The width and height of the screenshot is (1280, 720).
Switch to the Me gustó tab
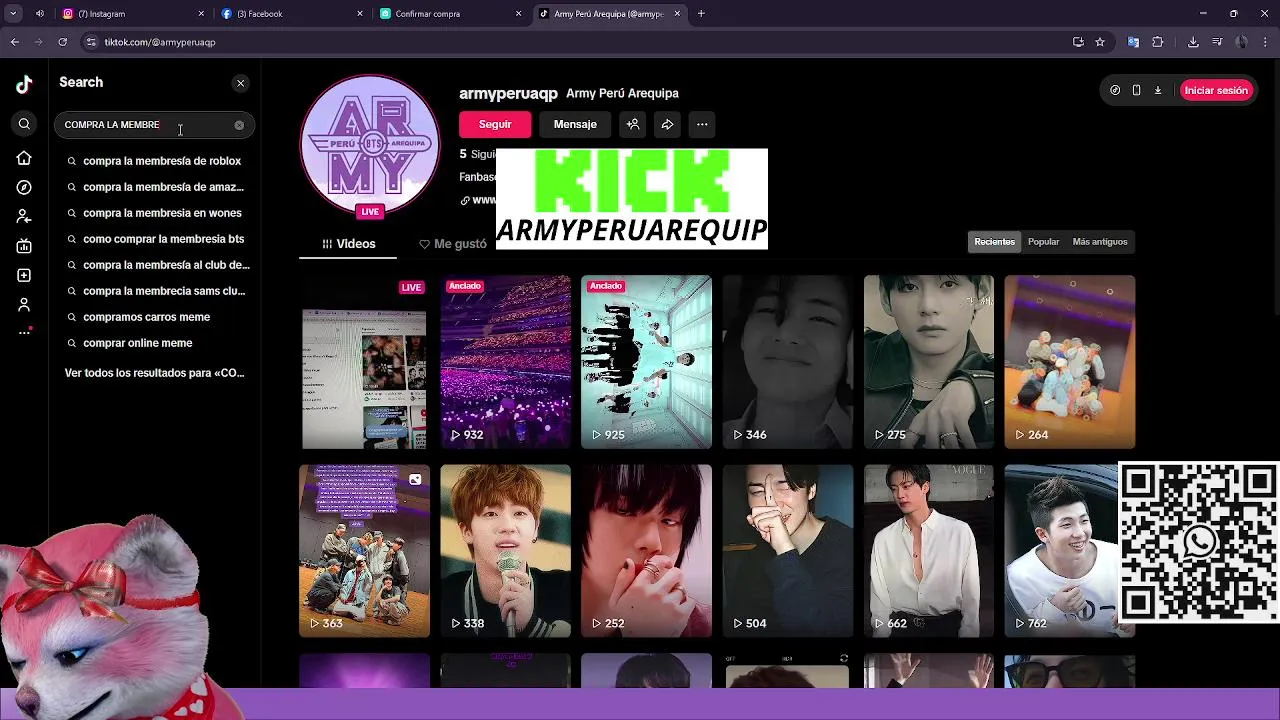[453, 244]
